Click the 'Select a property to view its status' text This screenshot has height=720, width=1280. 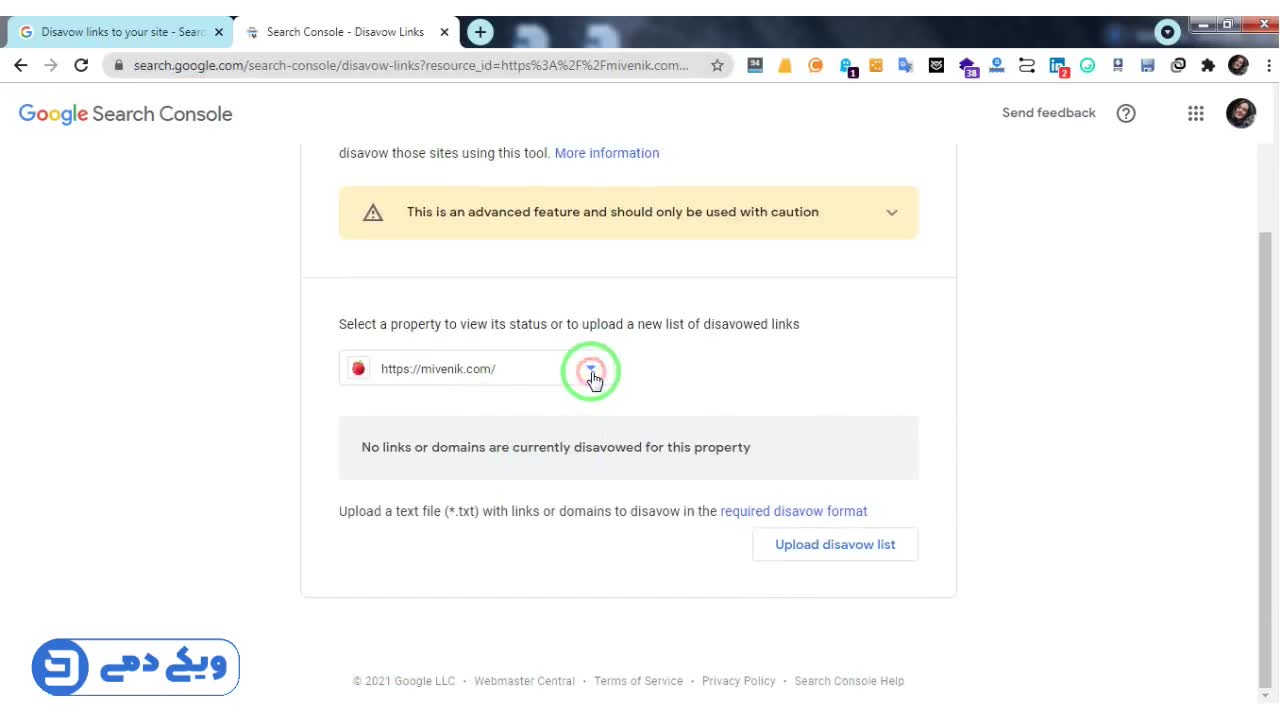click(x=569, y=324)
